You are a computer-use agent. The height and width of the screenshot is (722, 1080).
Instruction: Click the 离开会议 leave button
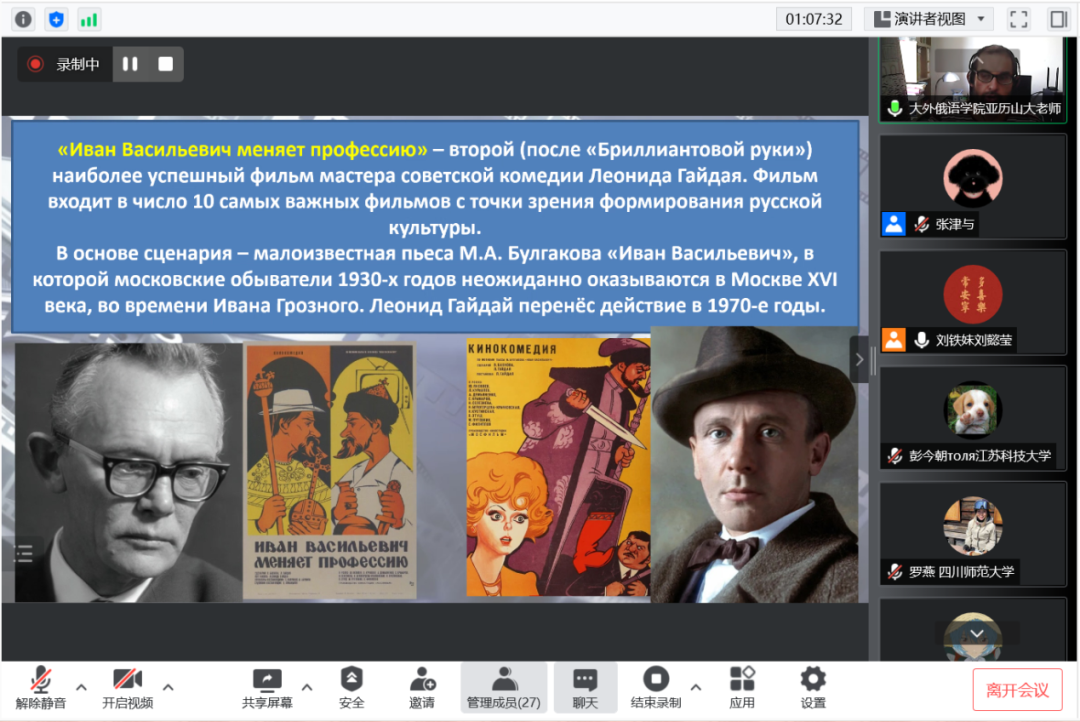pos(1017,690)
